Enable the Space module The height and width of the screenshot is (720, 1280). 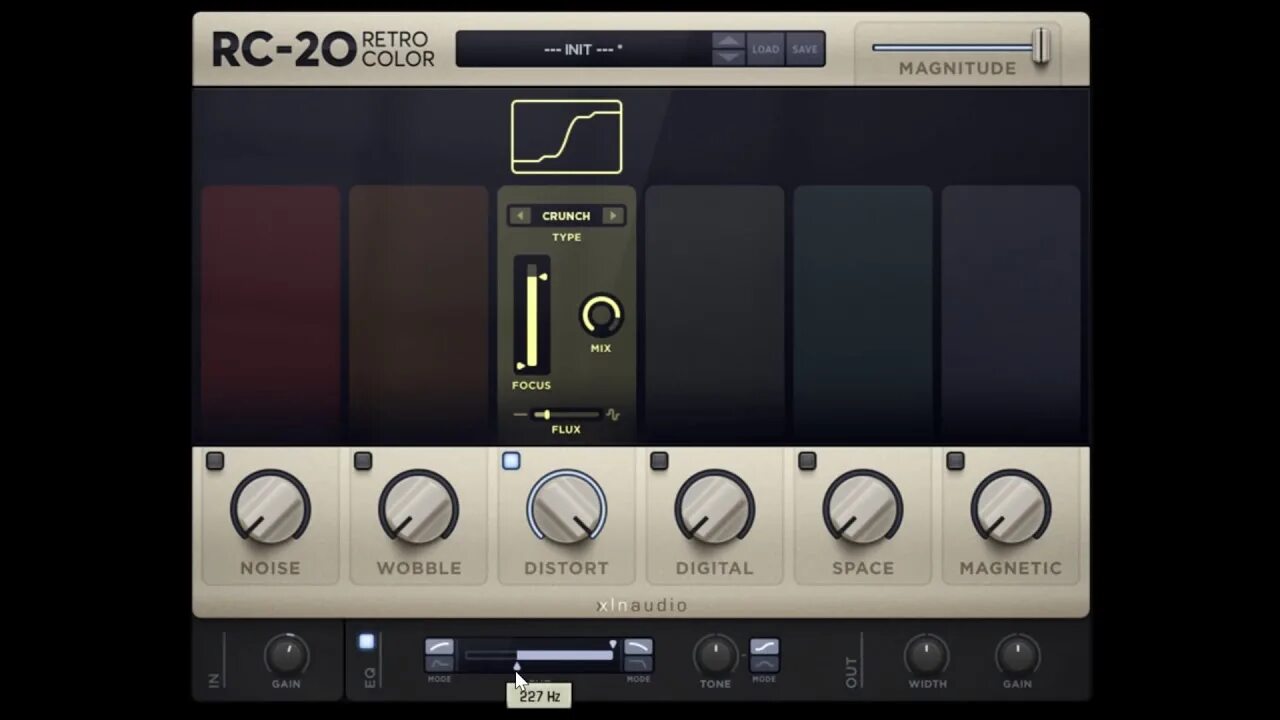pyautogui.click(x=807, y=461)
